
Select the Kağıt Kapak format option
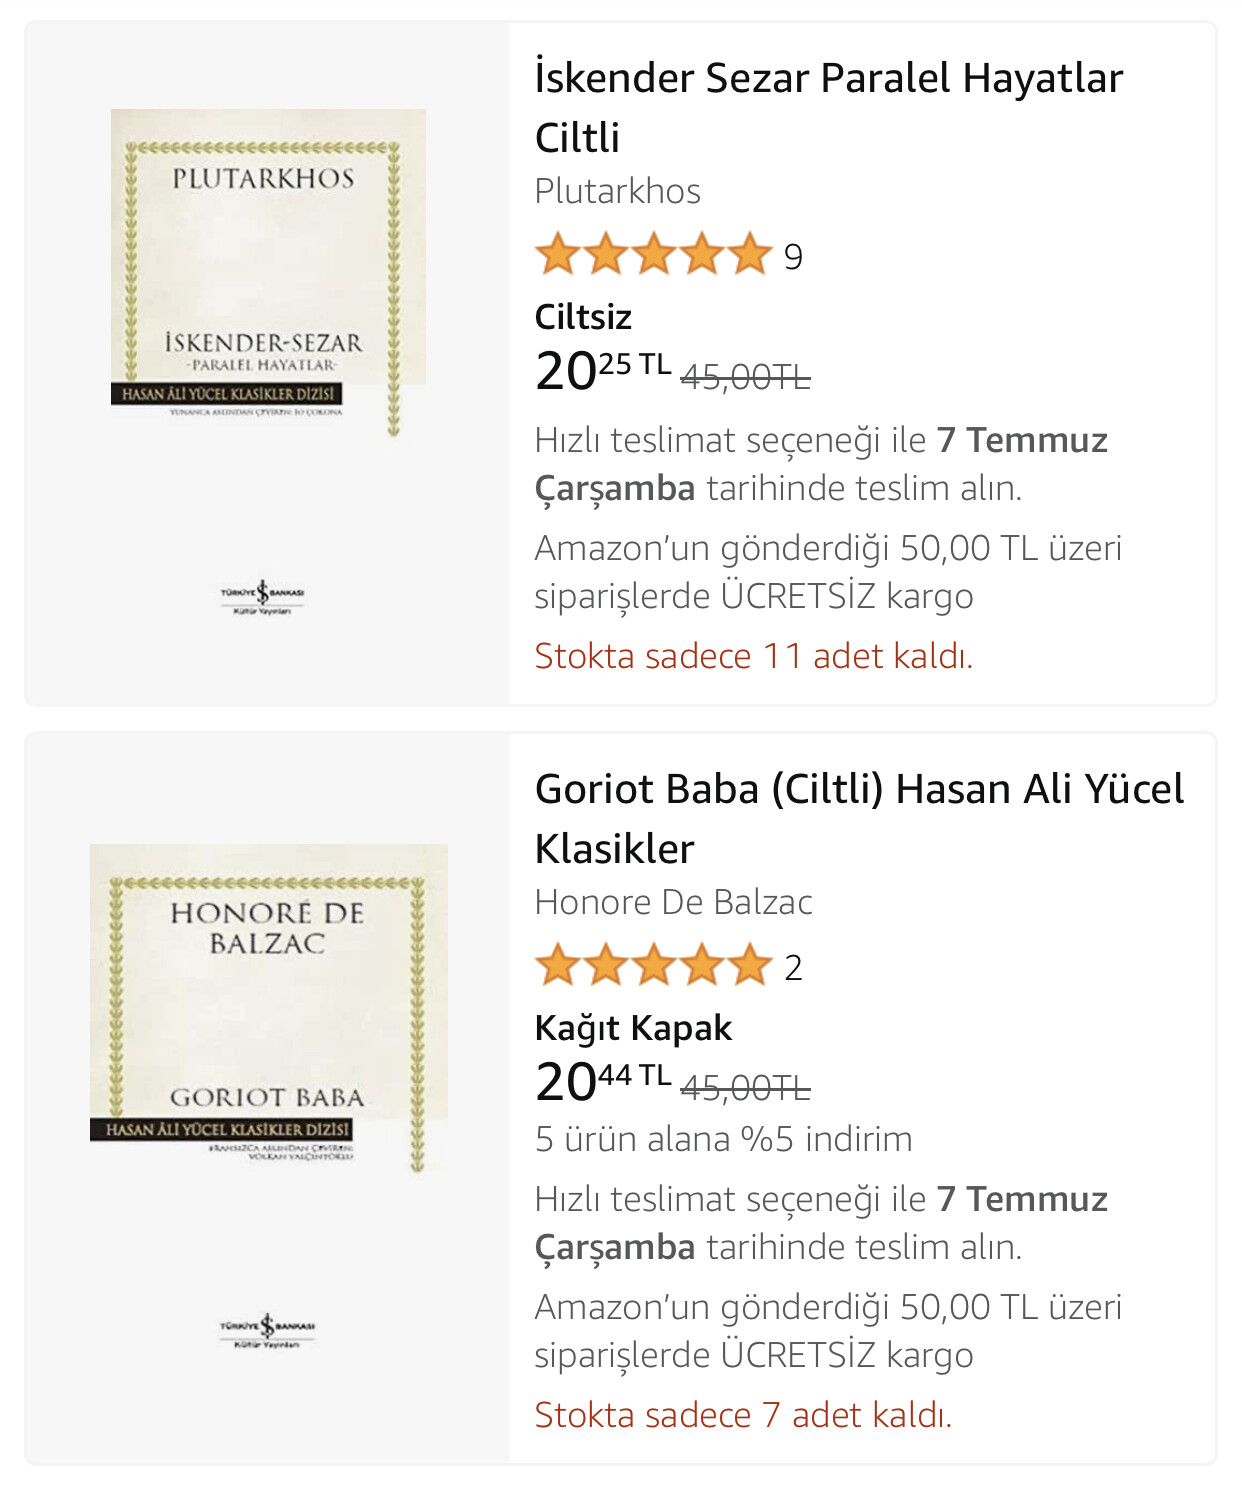pyautogui.click(x=633, y=1028)
